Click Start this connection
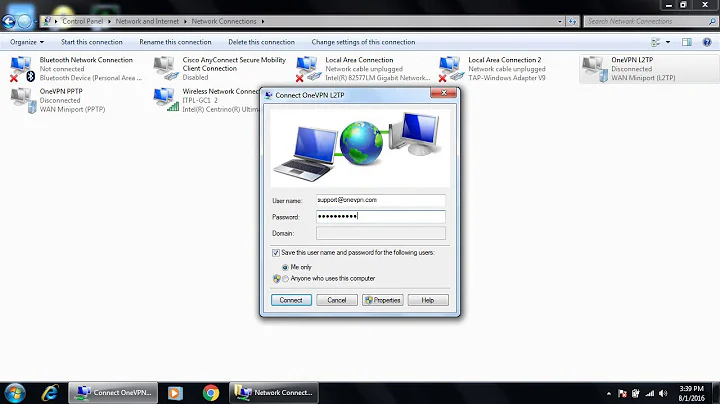The width and height of the screenshot is (720, 404). pos(92,42)
